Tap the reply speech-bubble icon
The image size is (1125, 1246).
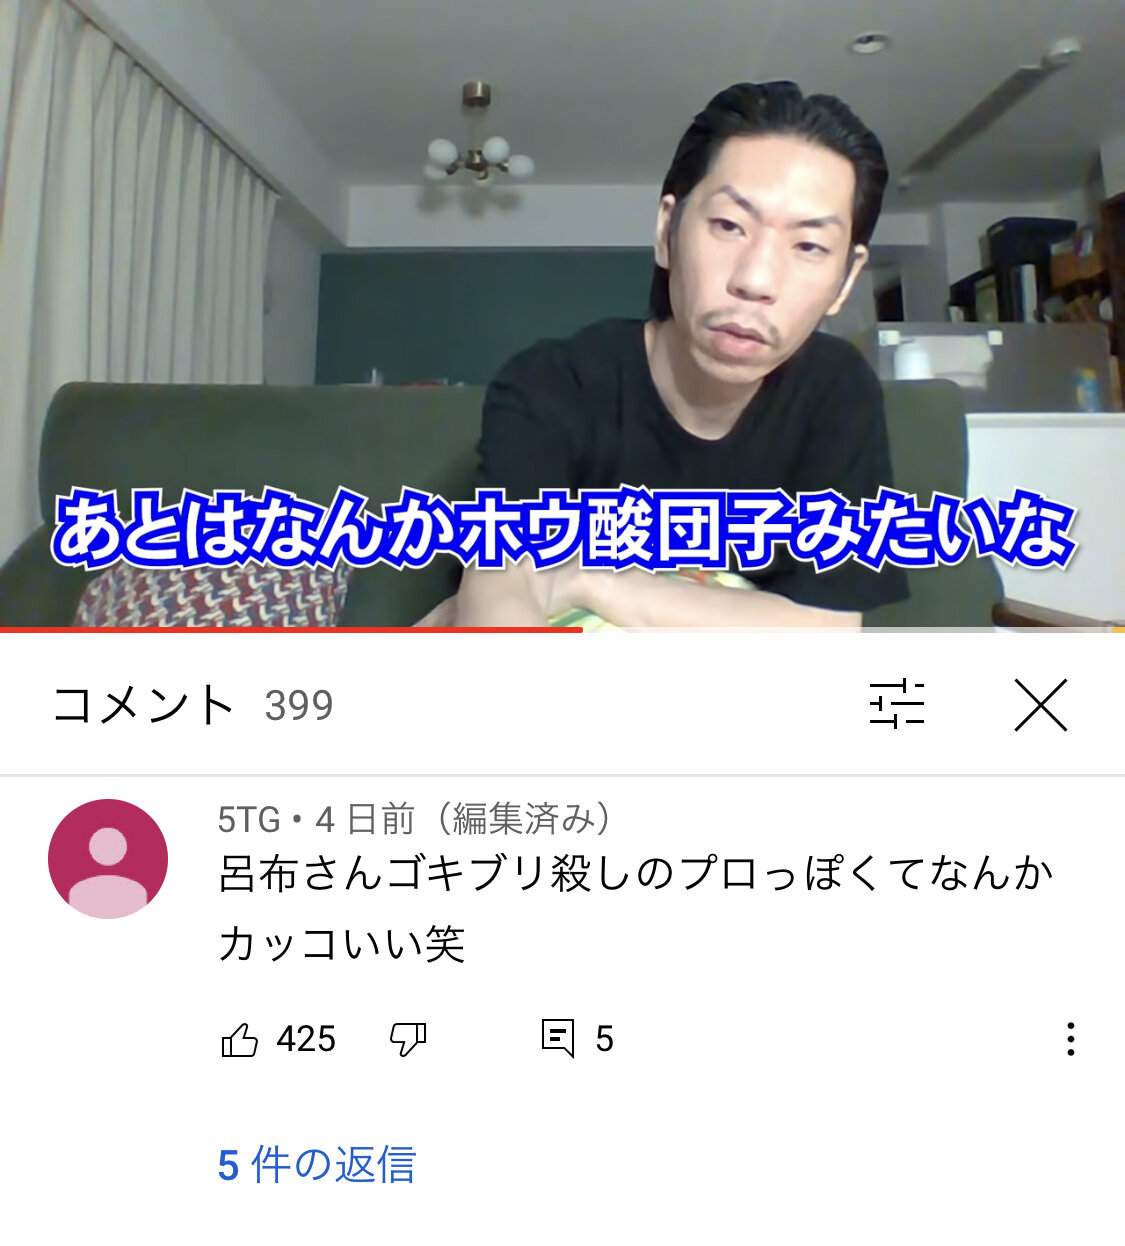click(x=558, y=1039)
